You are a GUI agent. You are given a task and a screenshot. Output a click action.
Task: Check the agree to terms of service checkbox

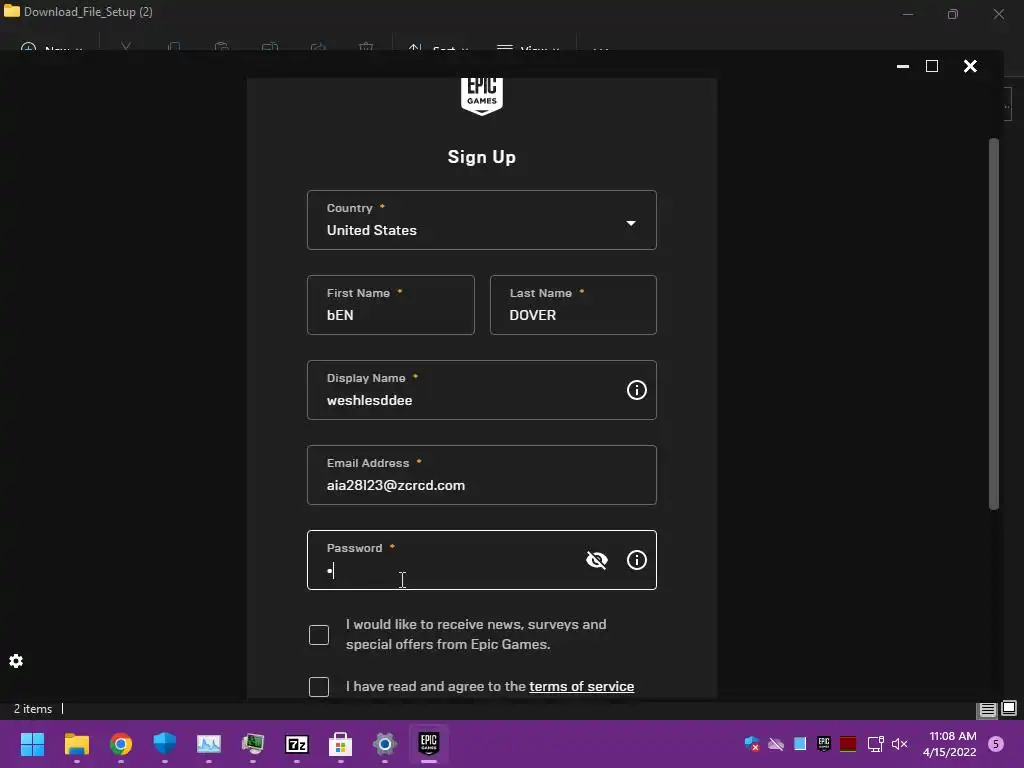pos(319,686)
